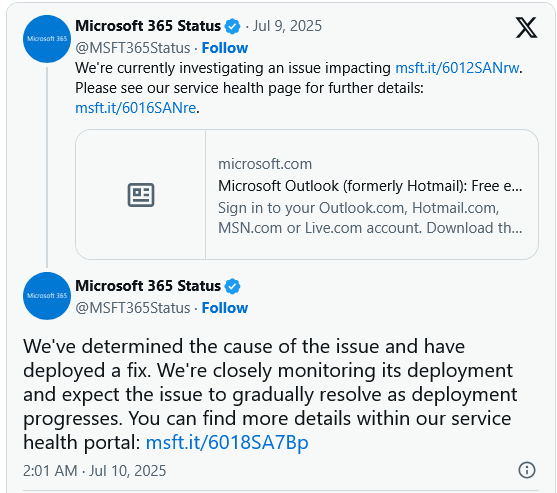
Task: Click the lower @MSFT365Status handle
Action: (x=133, y=308)
